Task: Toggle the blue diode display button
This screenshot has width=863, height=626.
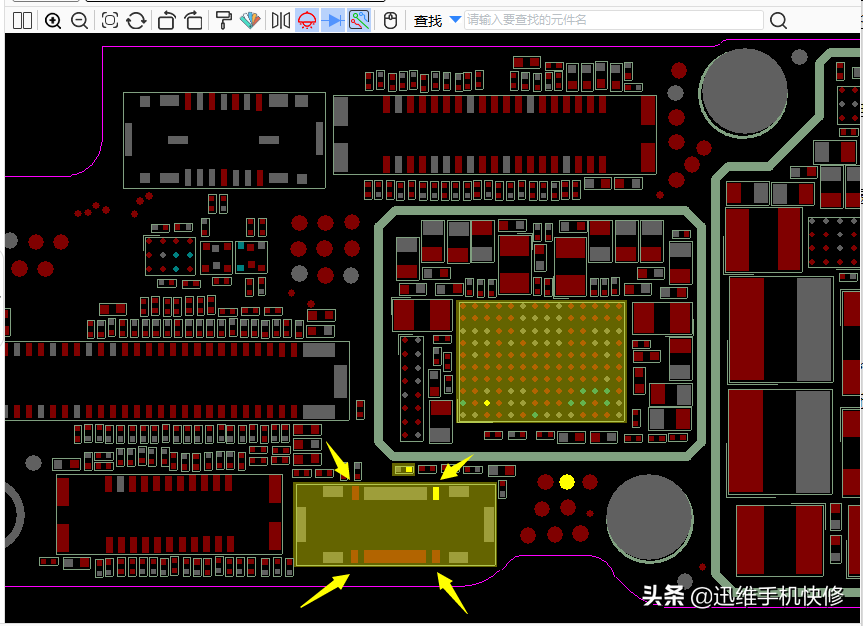Action: click(333, 21)
